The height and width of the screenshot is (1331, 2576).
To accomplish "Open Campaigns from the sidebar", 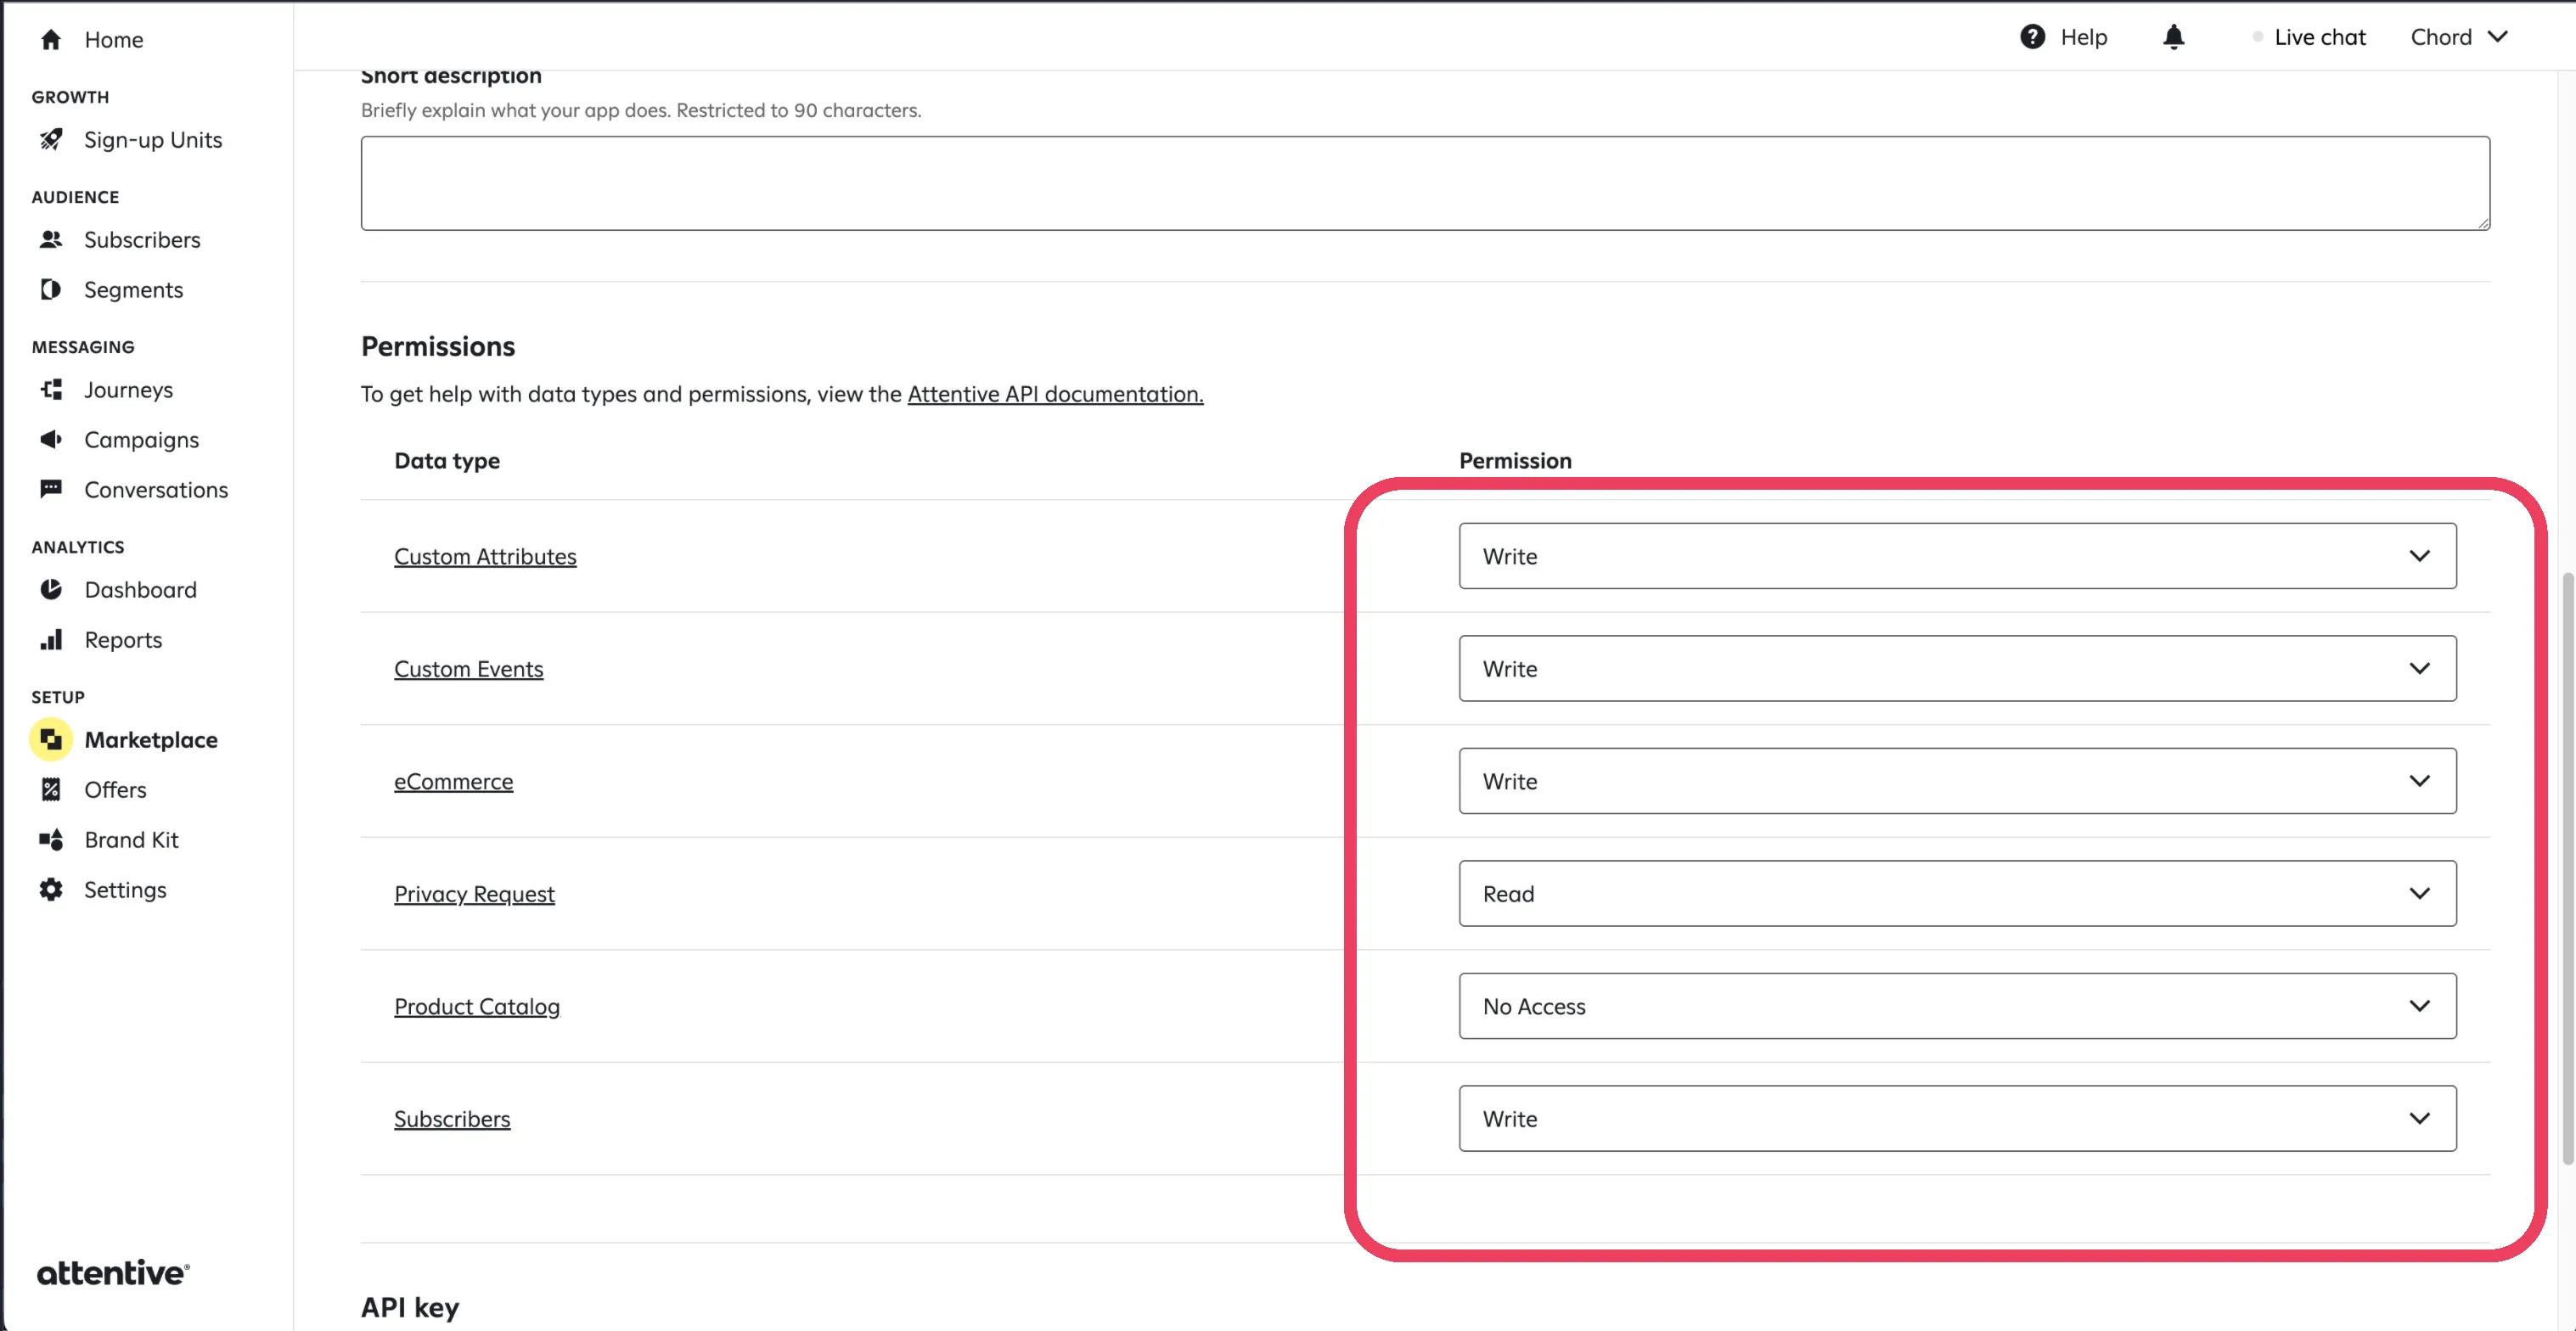I will click(x=142, y=440).
